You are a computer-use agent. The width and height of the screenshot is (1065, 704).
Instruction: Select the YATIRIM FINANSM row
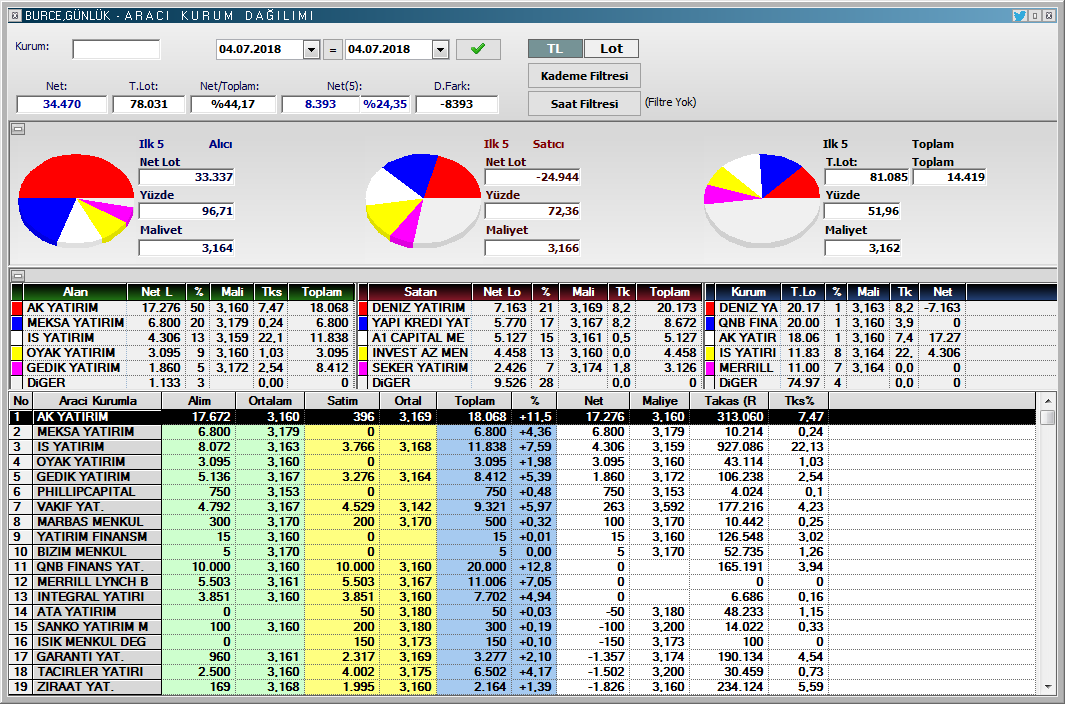[523, 536]
